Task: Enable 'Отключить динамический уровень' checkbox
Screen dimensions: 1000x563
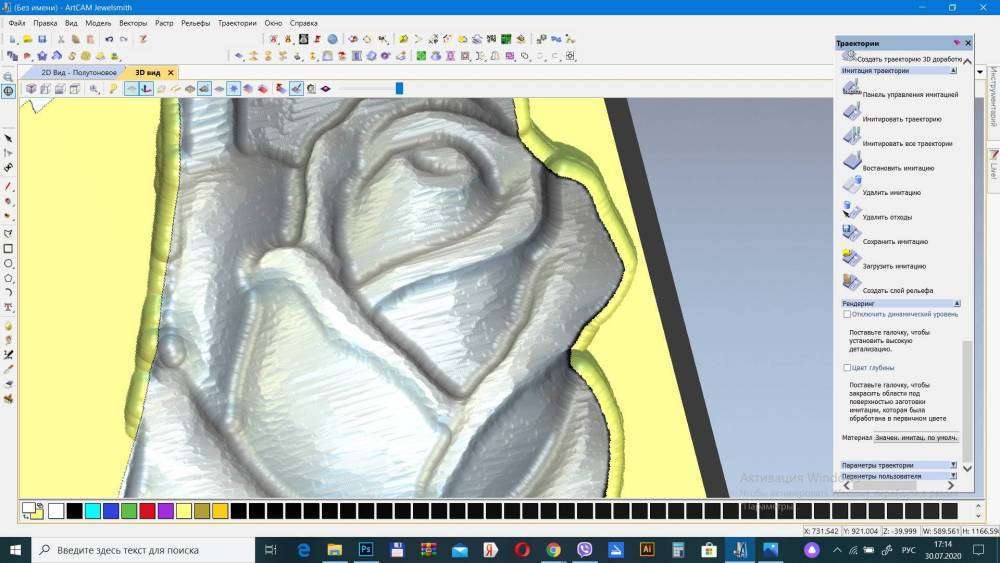Action: coord(847,314)
